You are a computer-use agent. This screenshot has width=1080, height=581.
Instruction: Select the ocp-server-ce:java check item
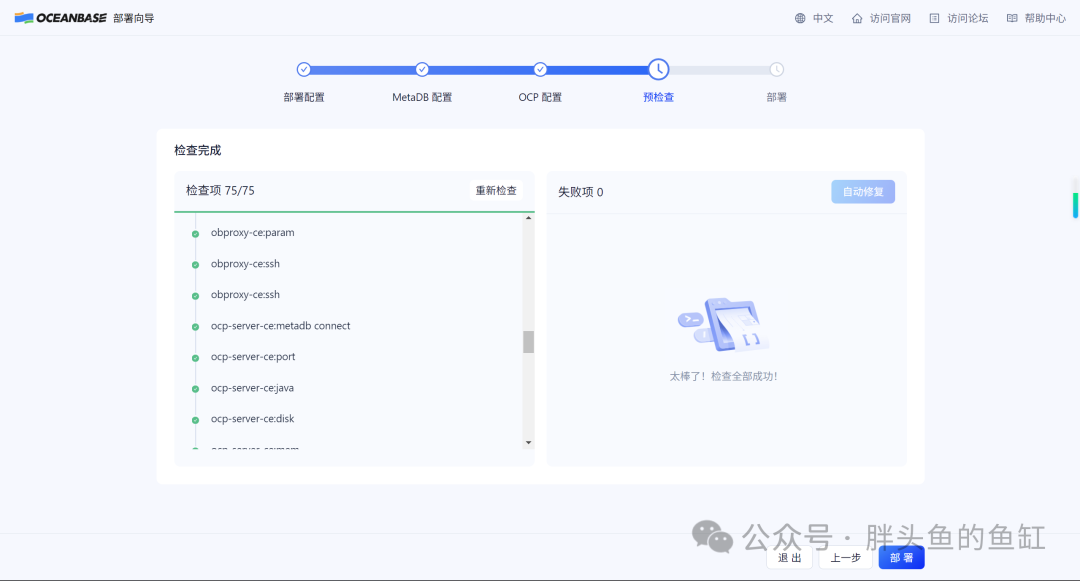(252, 388)
